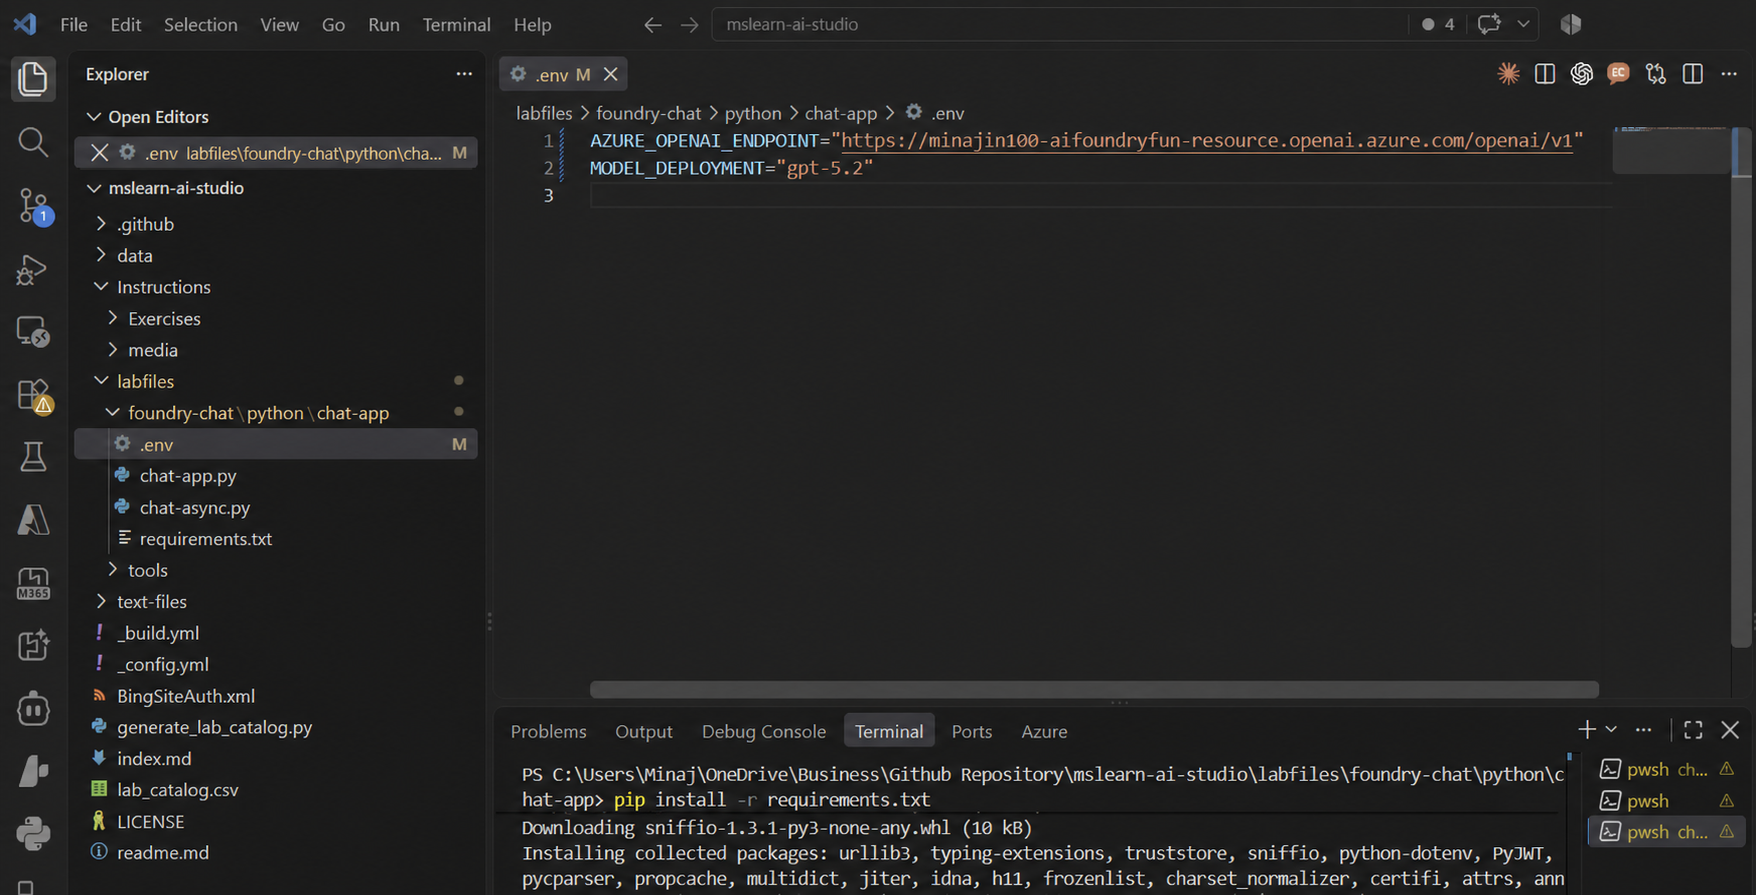Click the editor minimap preview

(x=1671, y=150)
